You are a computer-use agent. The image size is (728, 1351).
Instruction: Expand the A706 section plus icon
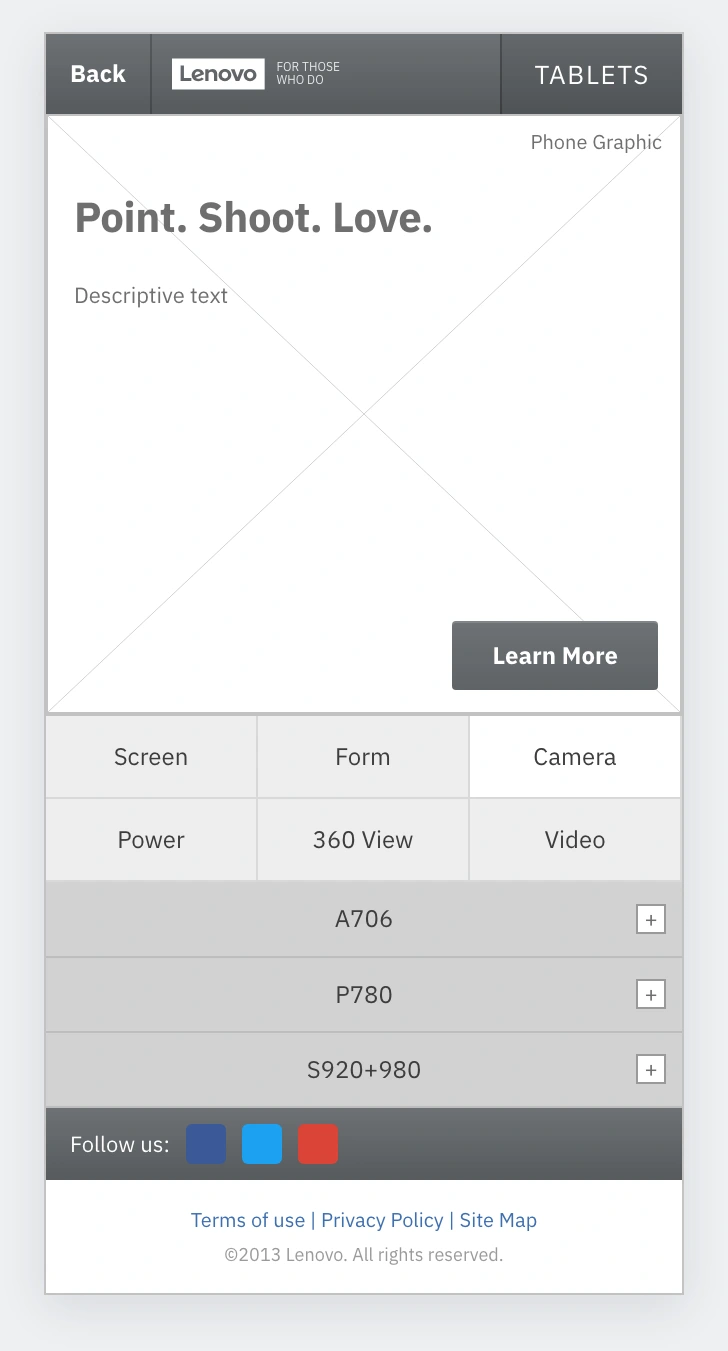point(651,919)
